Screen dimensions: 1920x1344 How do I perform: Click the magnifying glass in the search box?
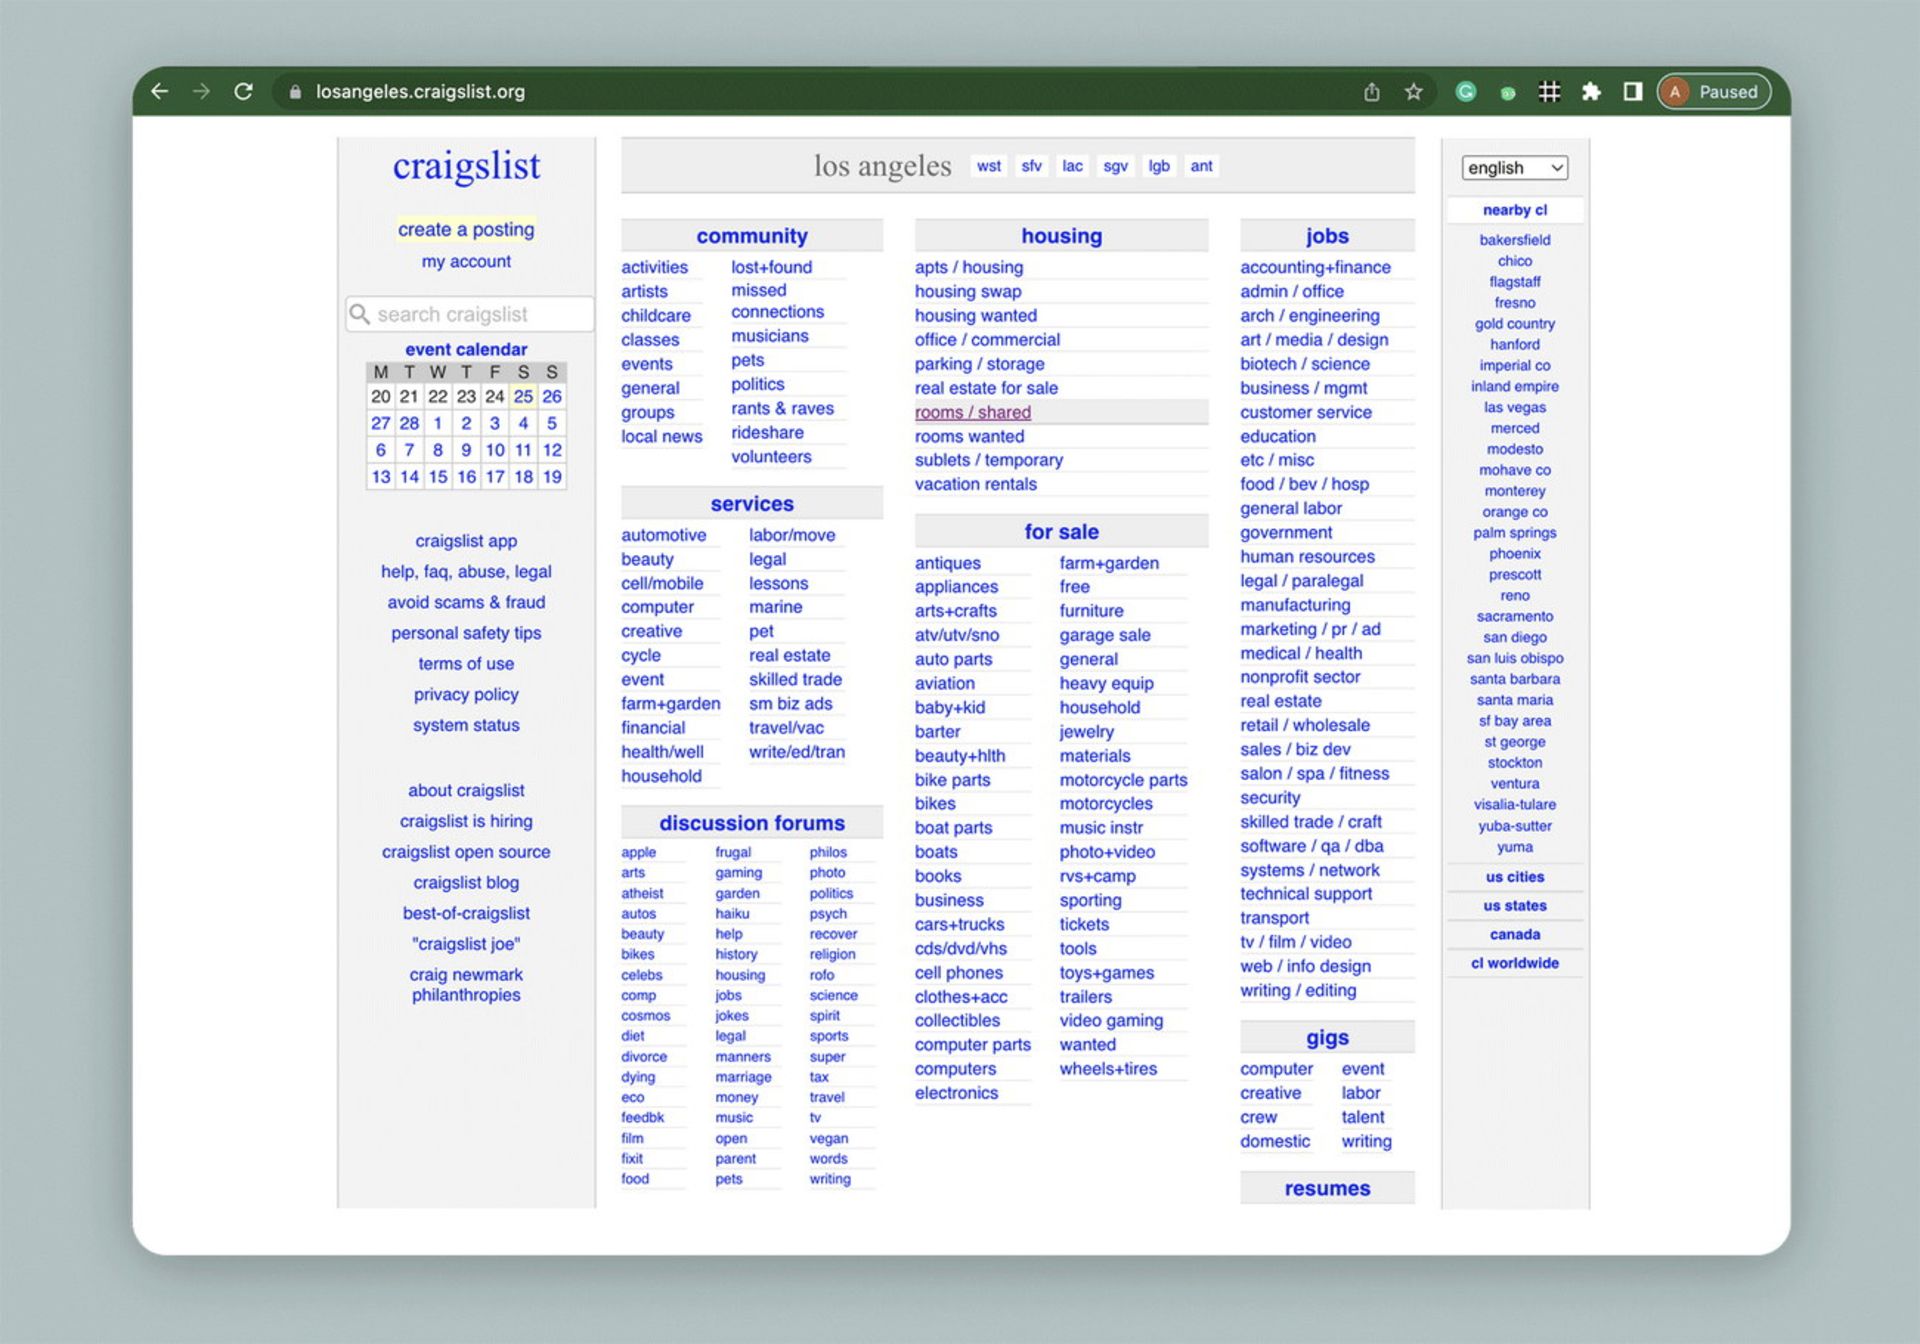click(361, 314)
